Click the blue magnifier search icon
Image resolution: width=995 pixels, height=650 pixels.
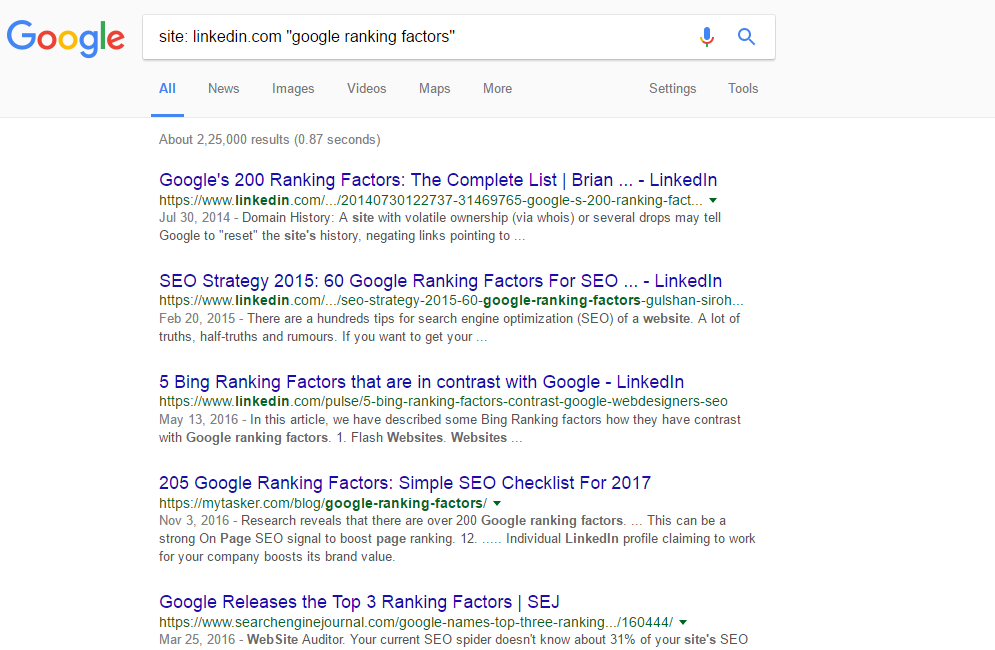pos(746,37)
